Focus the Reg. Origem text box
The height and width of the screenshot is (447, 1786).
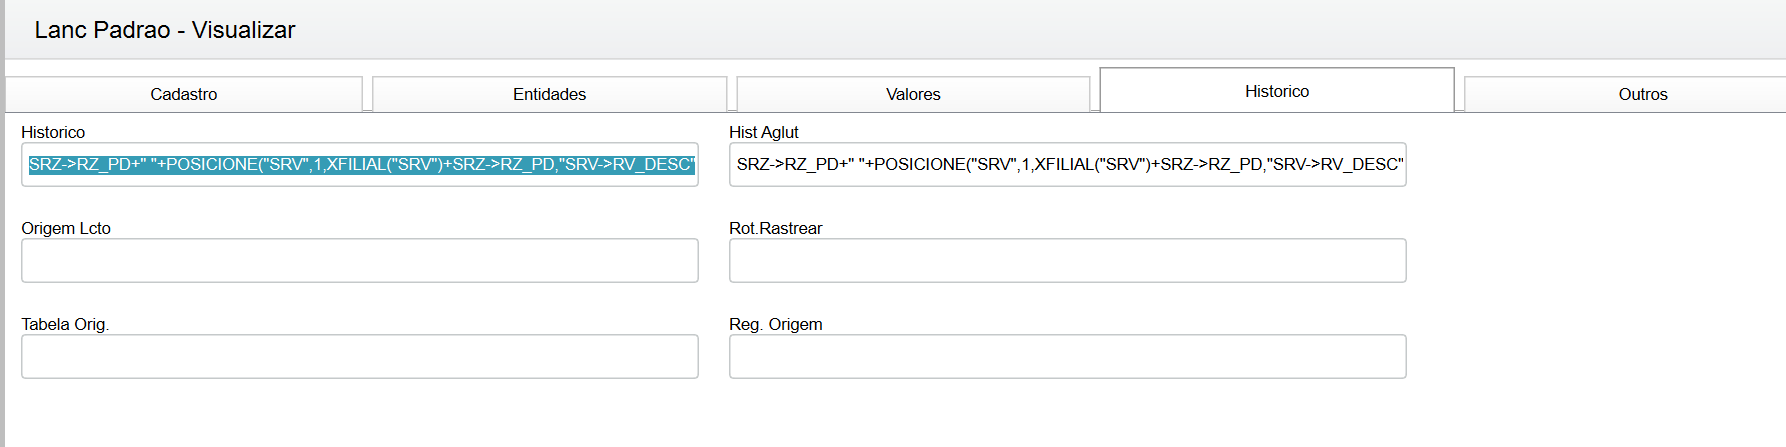pyautogui.click(x=1067, y=357)
